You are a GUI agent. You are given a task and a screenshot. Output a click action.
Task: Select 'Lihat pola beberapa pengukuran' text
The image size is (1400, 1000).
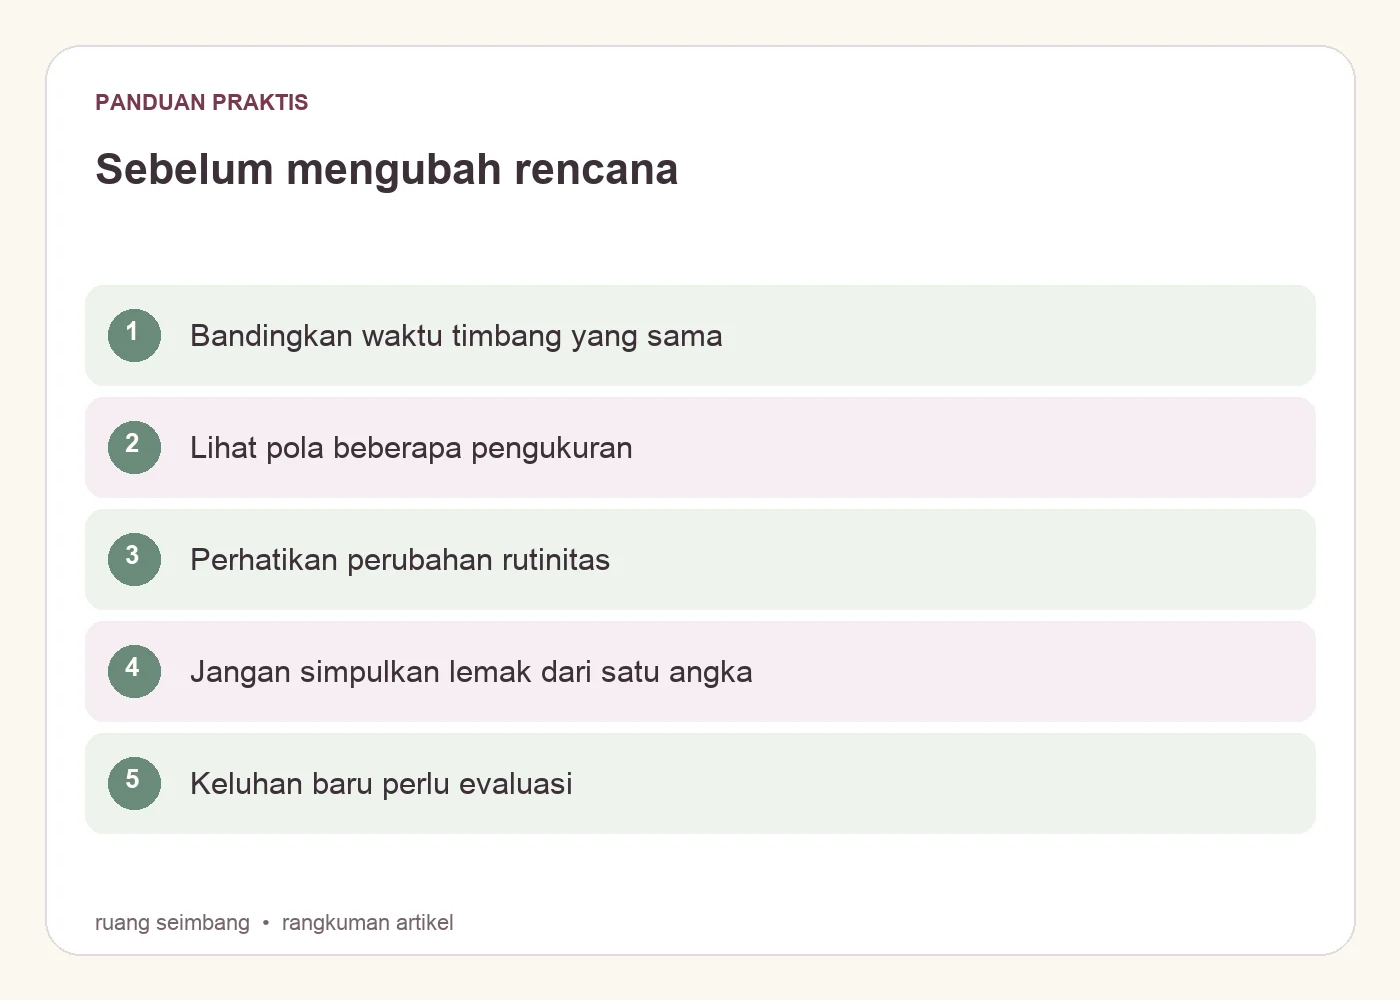pyautogui.click(x=411, y=448)
